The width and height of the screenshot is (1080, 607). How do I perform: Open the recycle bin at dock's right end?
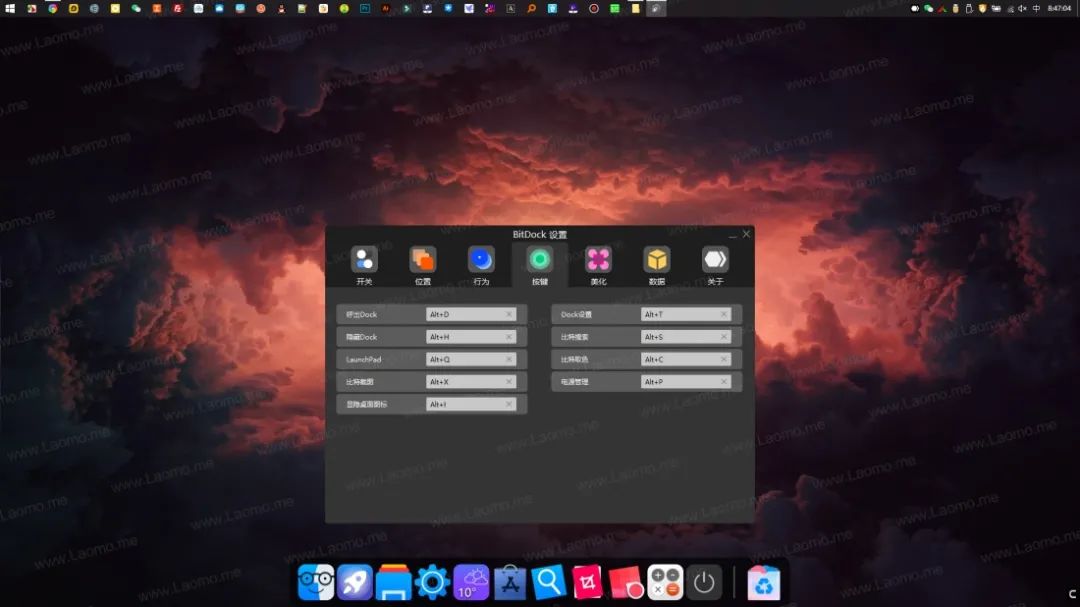[765, 580]
